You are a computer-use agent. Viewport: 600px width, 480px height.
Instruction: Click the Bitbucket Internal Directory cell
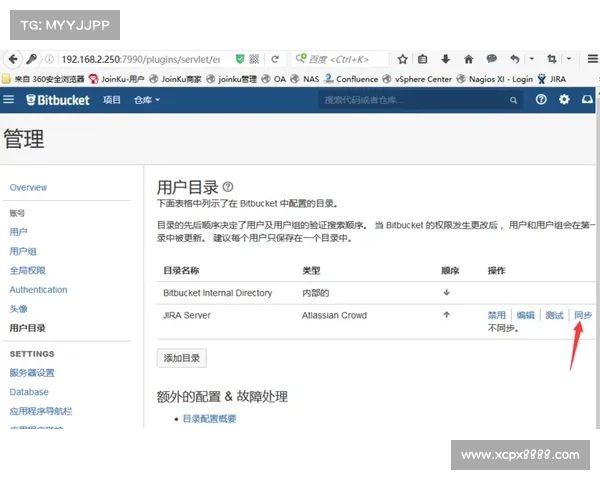(x=218, y=293)
